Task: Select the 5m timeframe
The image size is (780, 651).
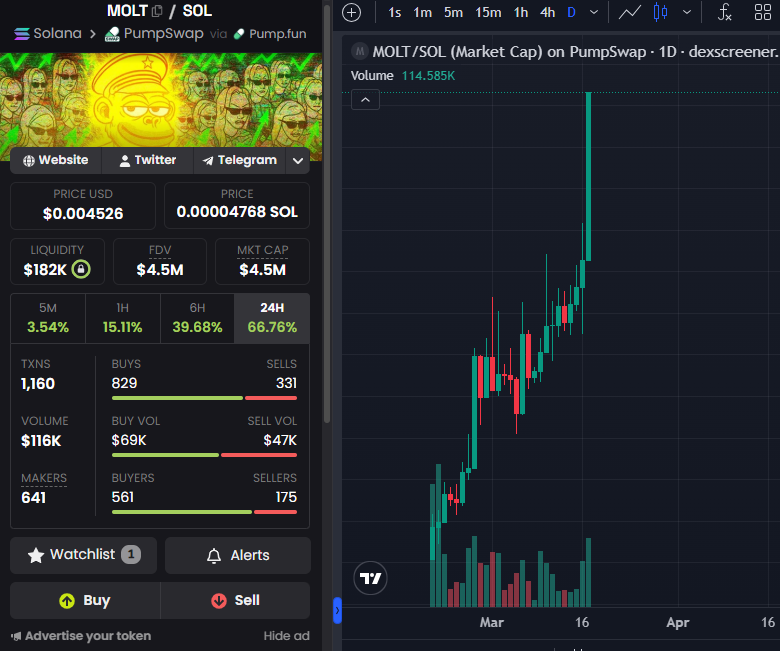Action: click(x=453, y=12)
